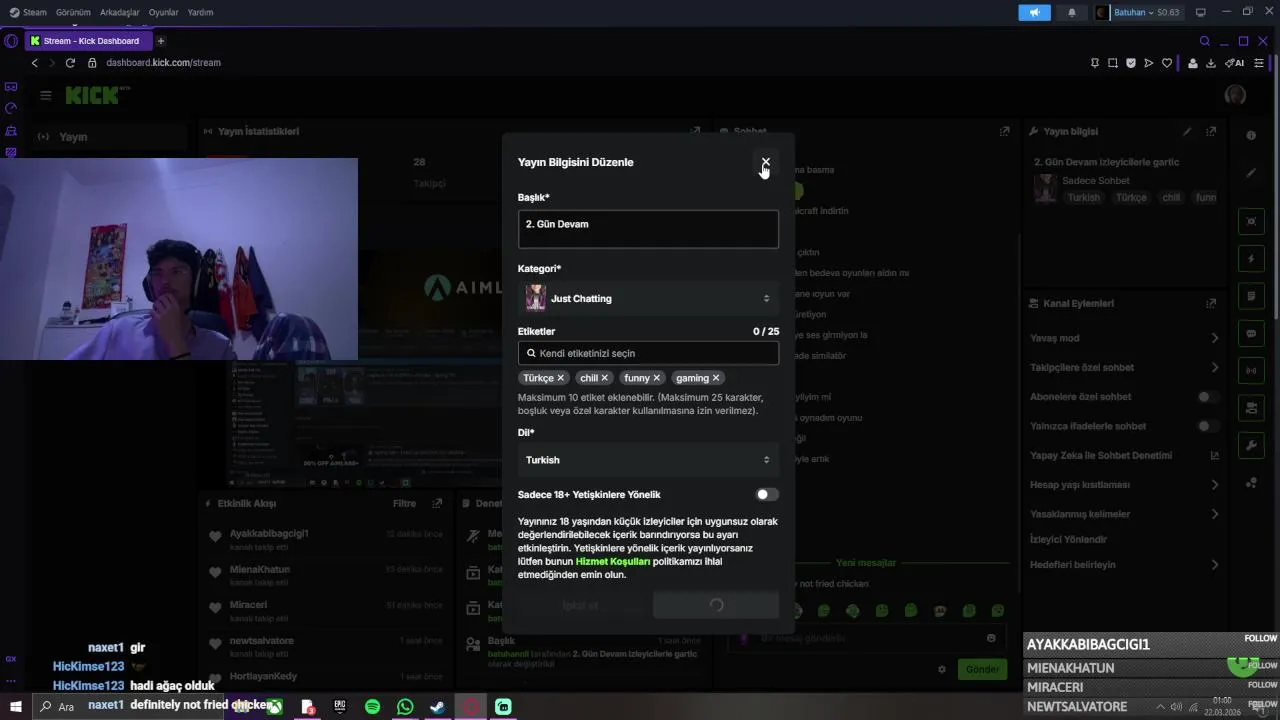The height and width of the screenshot is (720, 1280).
Task: Expand Takipçilere özel sohbet settings
Action: click(x=1124, y=367)
